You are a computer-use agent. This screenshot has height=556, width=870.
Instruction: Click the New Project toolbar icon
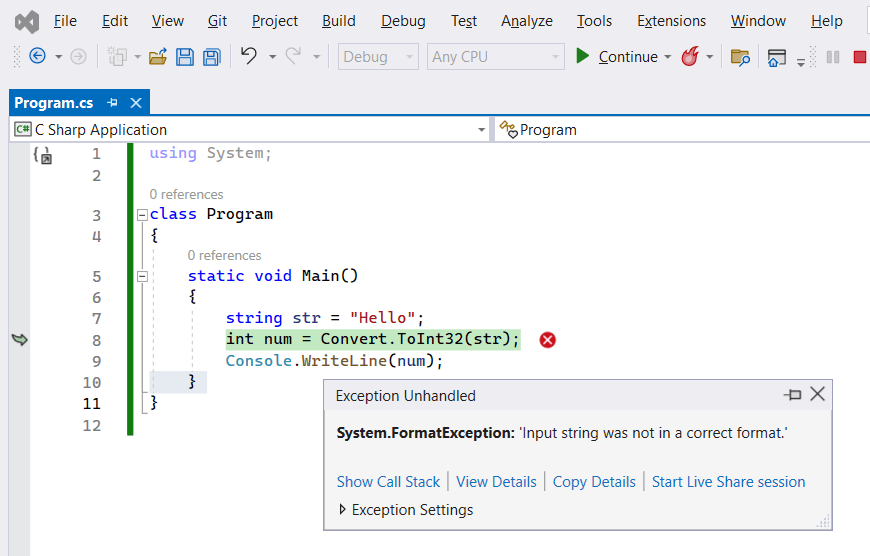[x=117, y=57]
